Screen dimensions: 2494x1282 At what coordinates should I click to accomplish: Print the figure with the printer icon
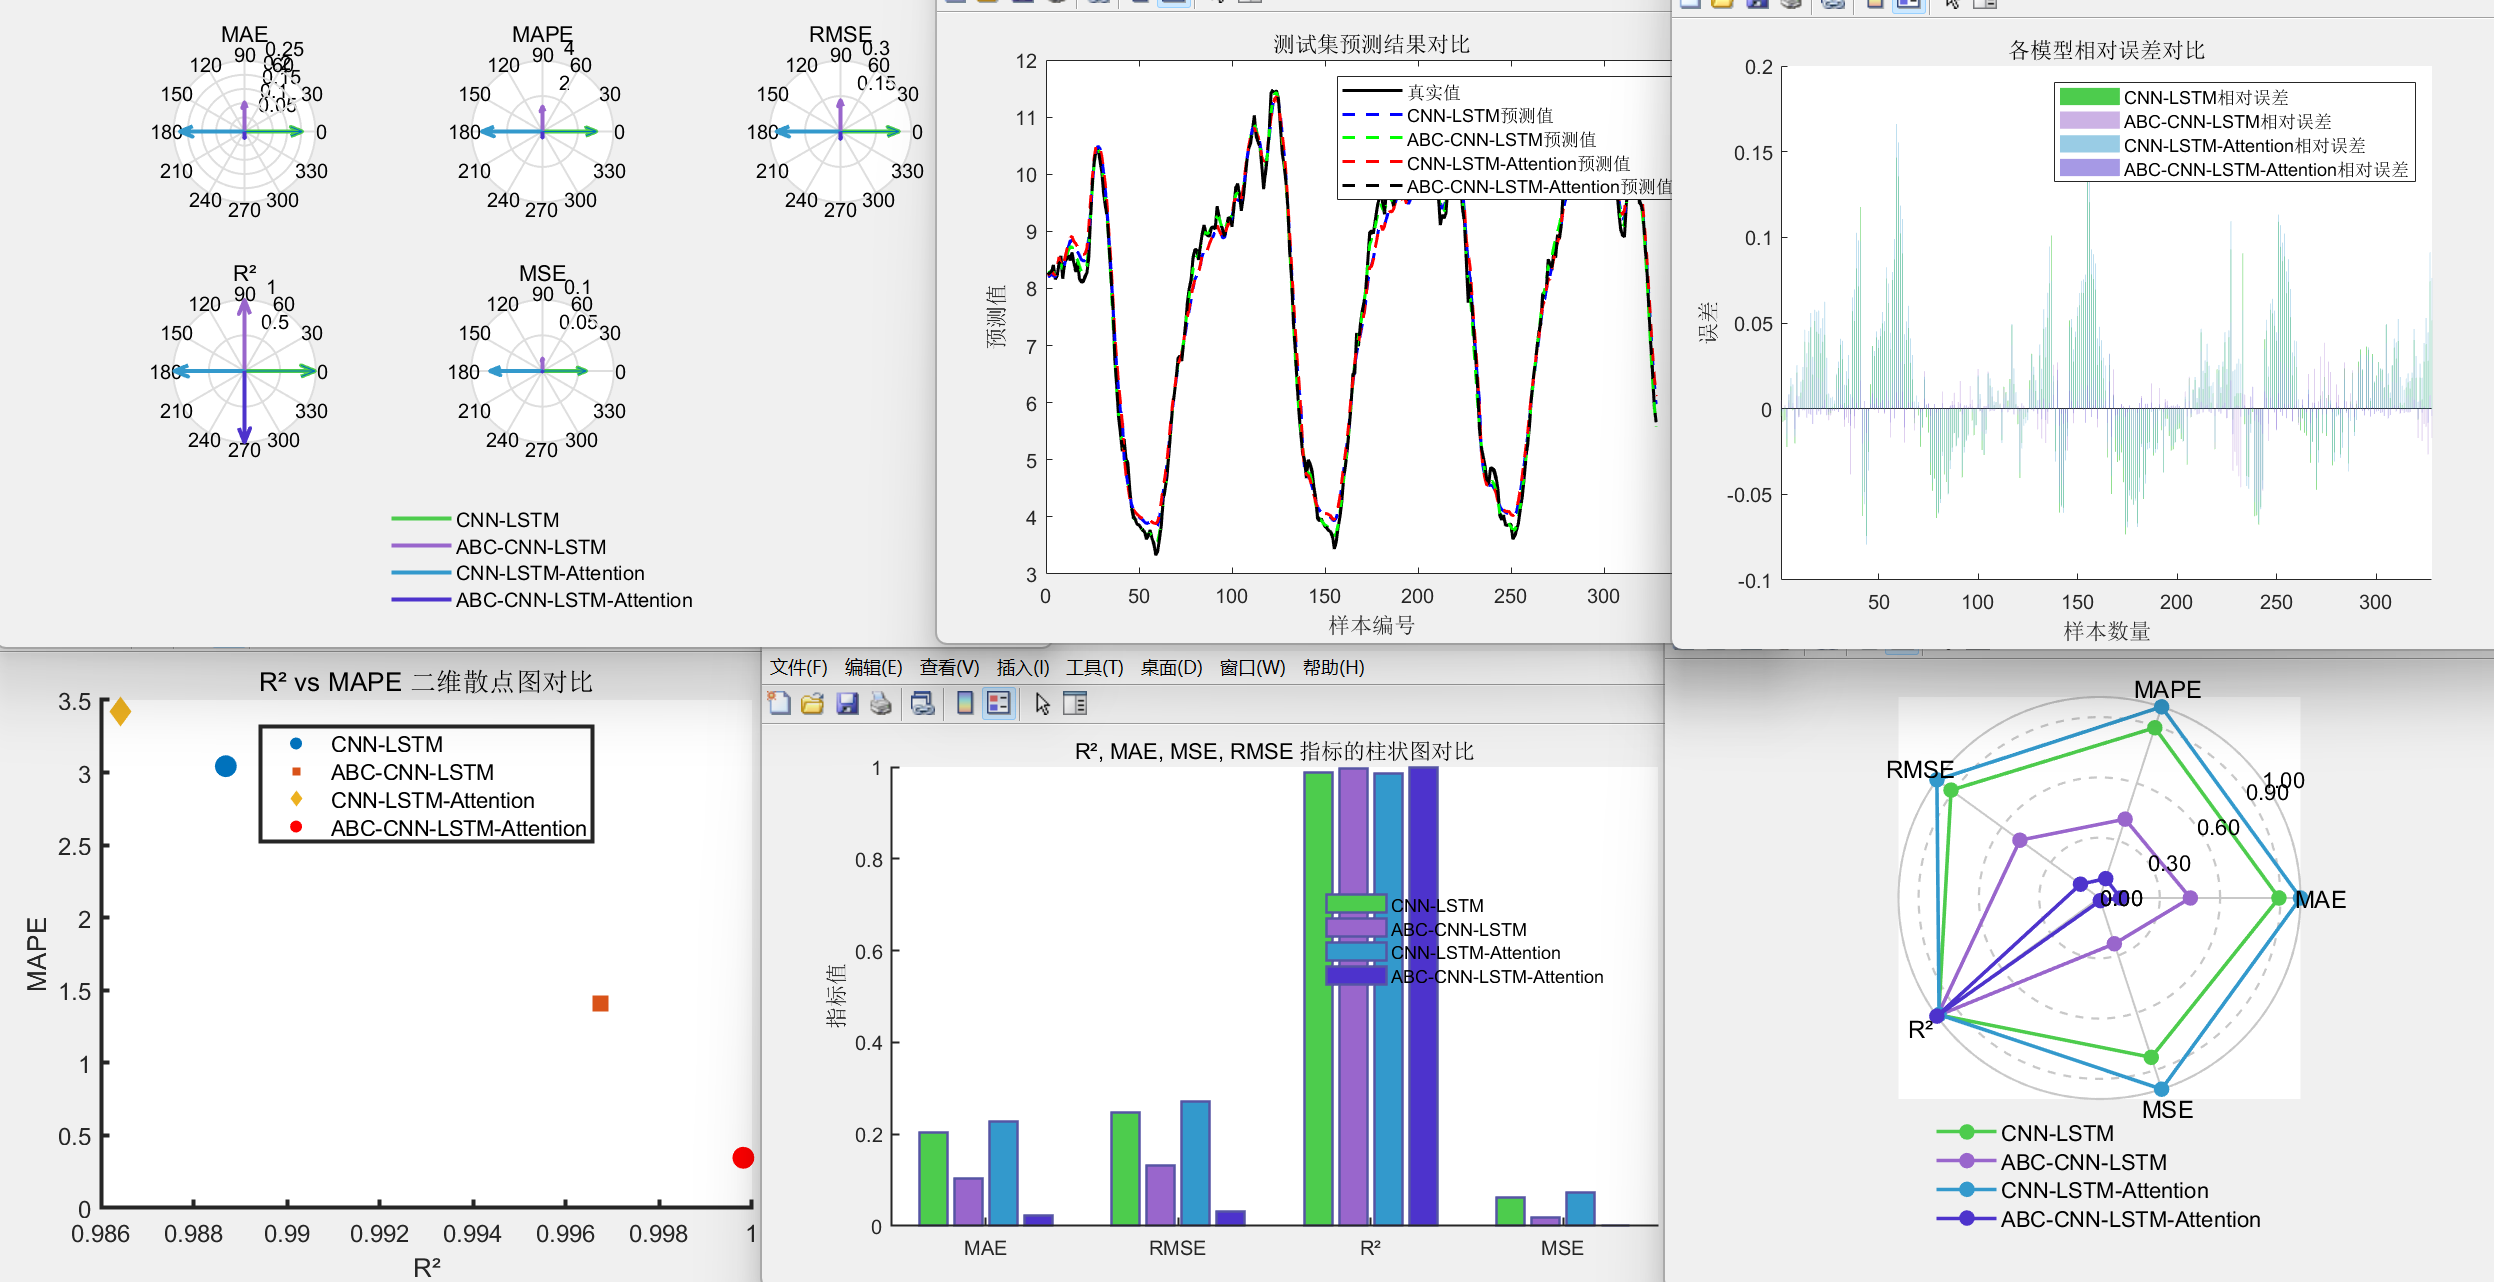[x=881, y=704]
